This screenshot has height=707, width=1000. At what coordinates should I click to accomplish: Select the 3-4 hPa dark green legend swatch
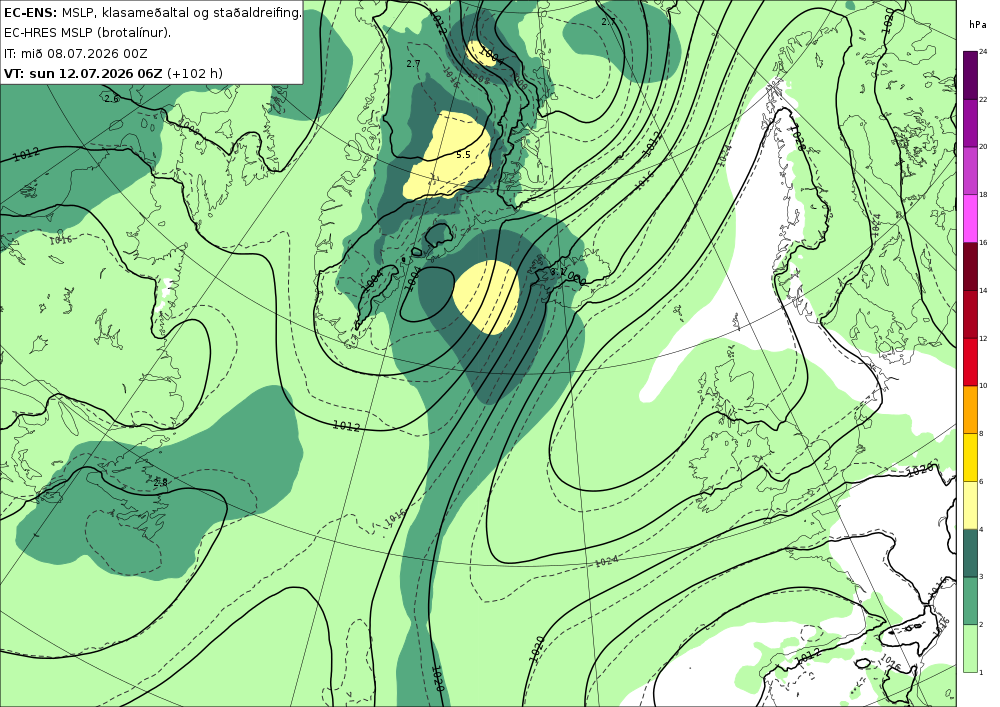[970, 553]
